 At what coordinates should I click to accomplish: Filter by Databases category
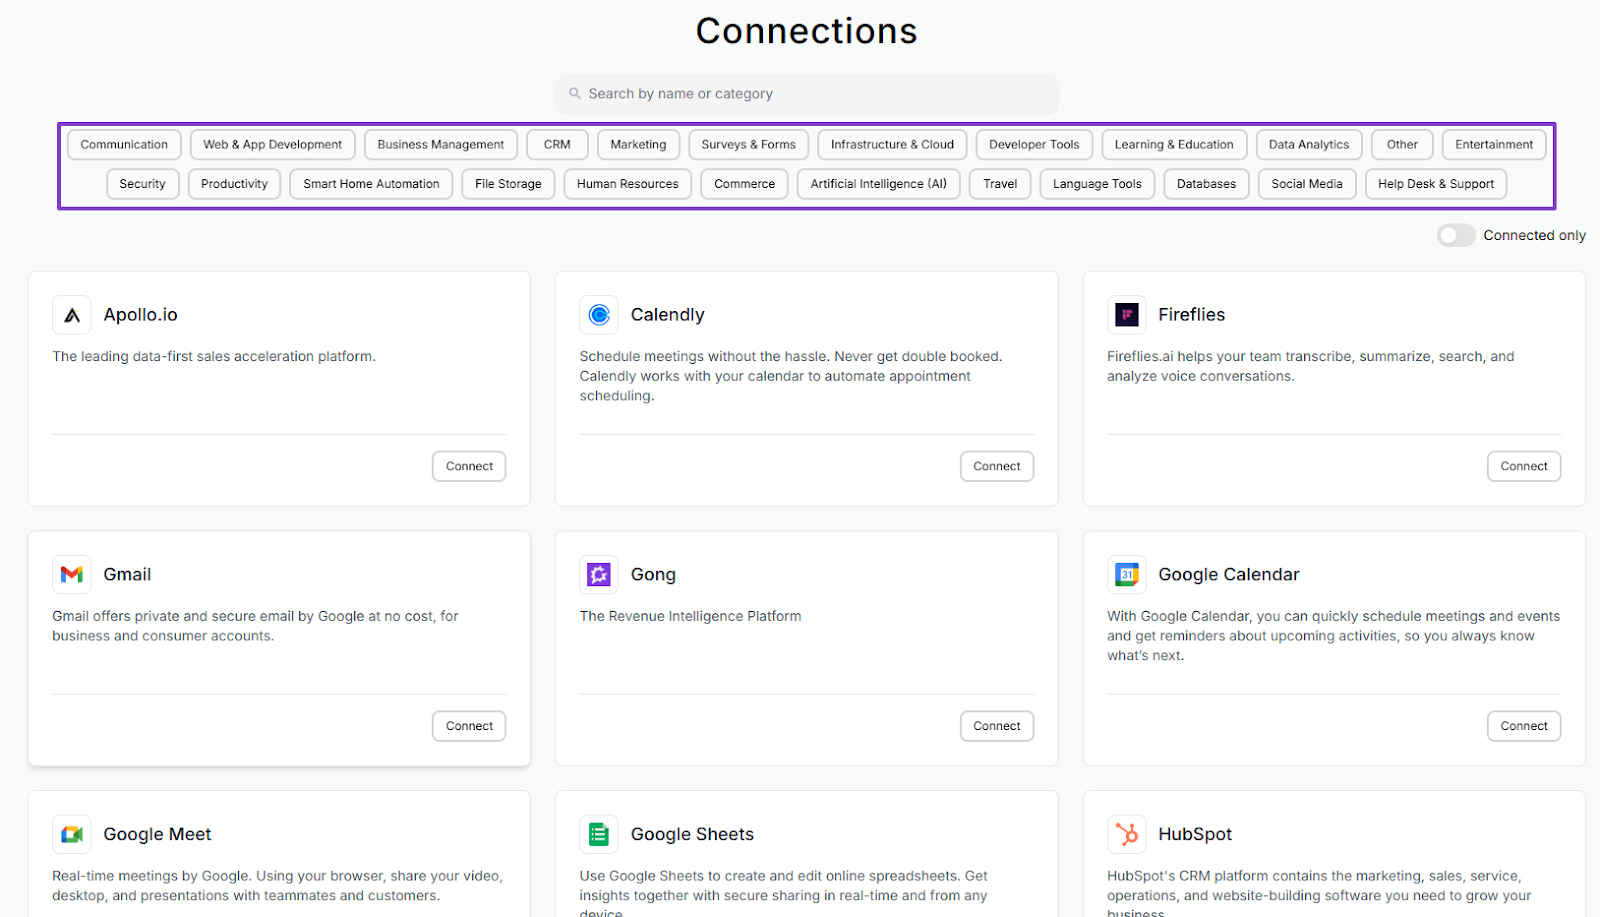pos(1206,184)
